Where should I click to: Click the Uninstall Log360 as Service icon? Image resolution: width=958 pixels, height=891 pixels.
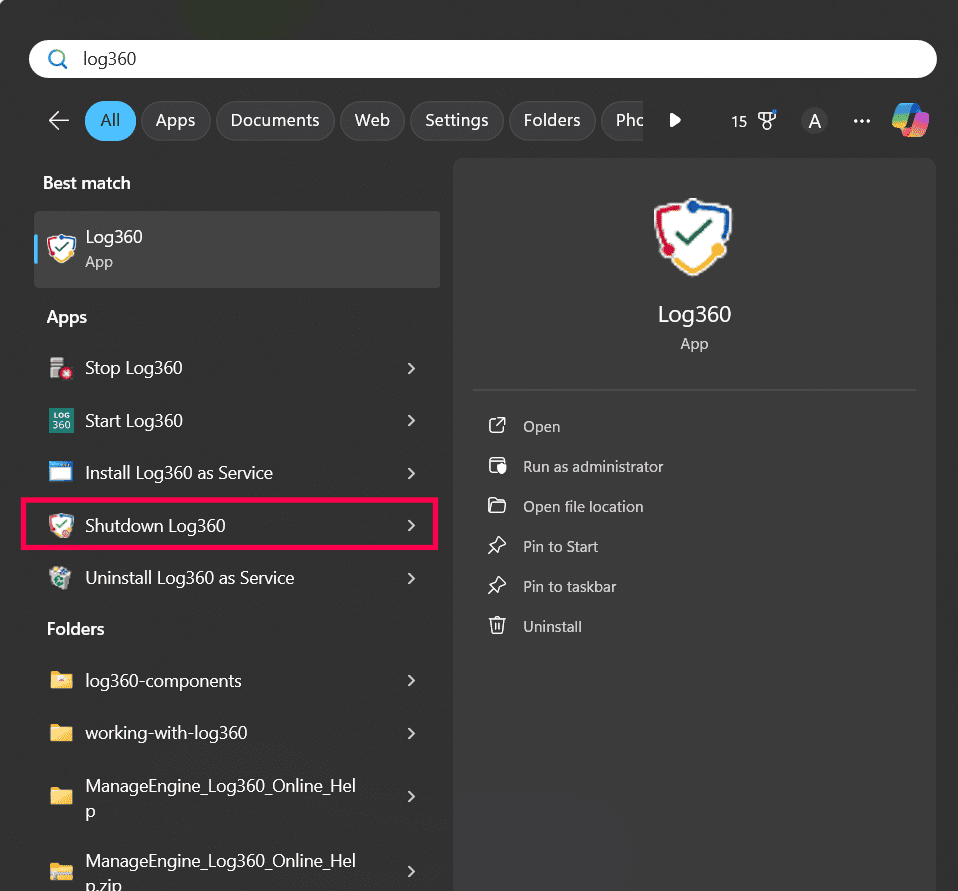[x=61, y=578]
